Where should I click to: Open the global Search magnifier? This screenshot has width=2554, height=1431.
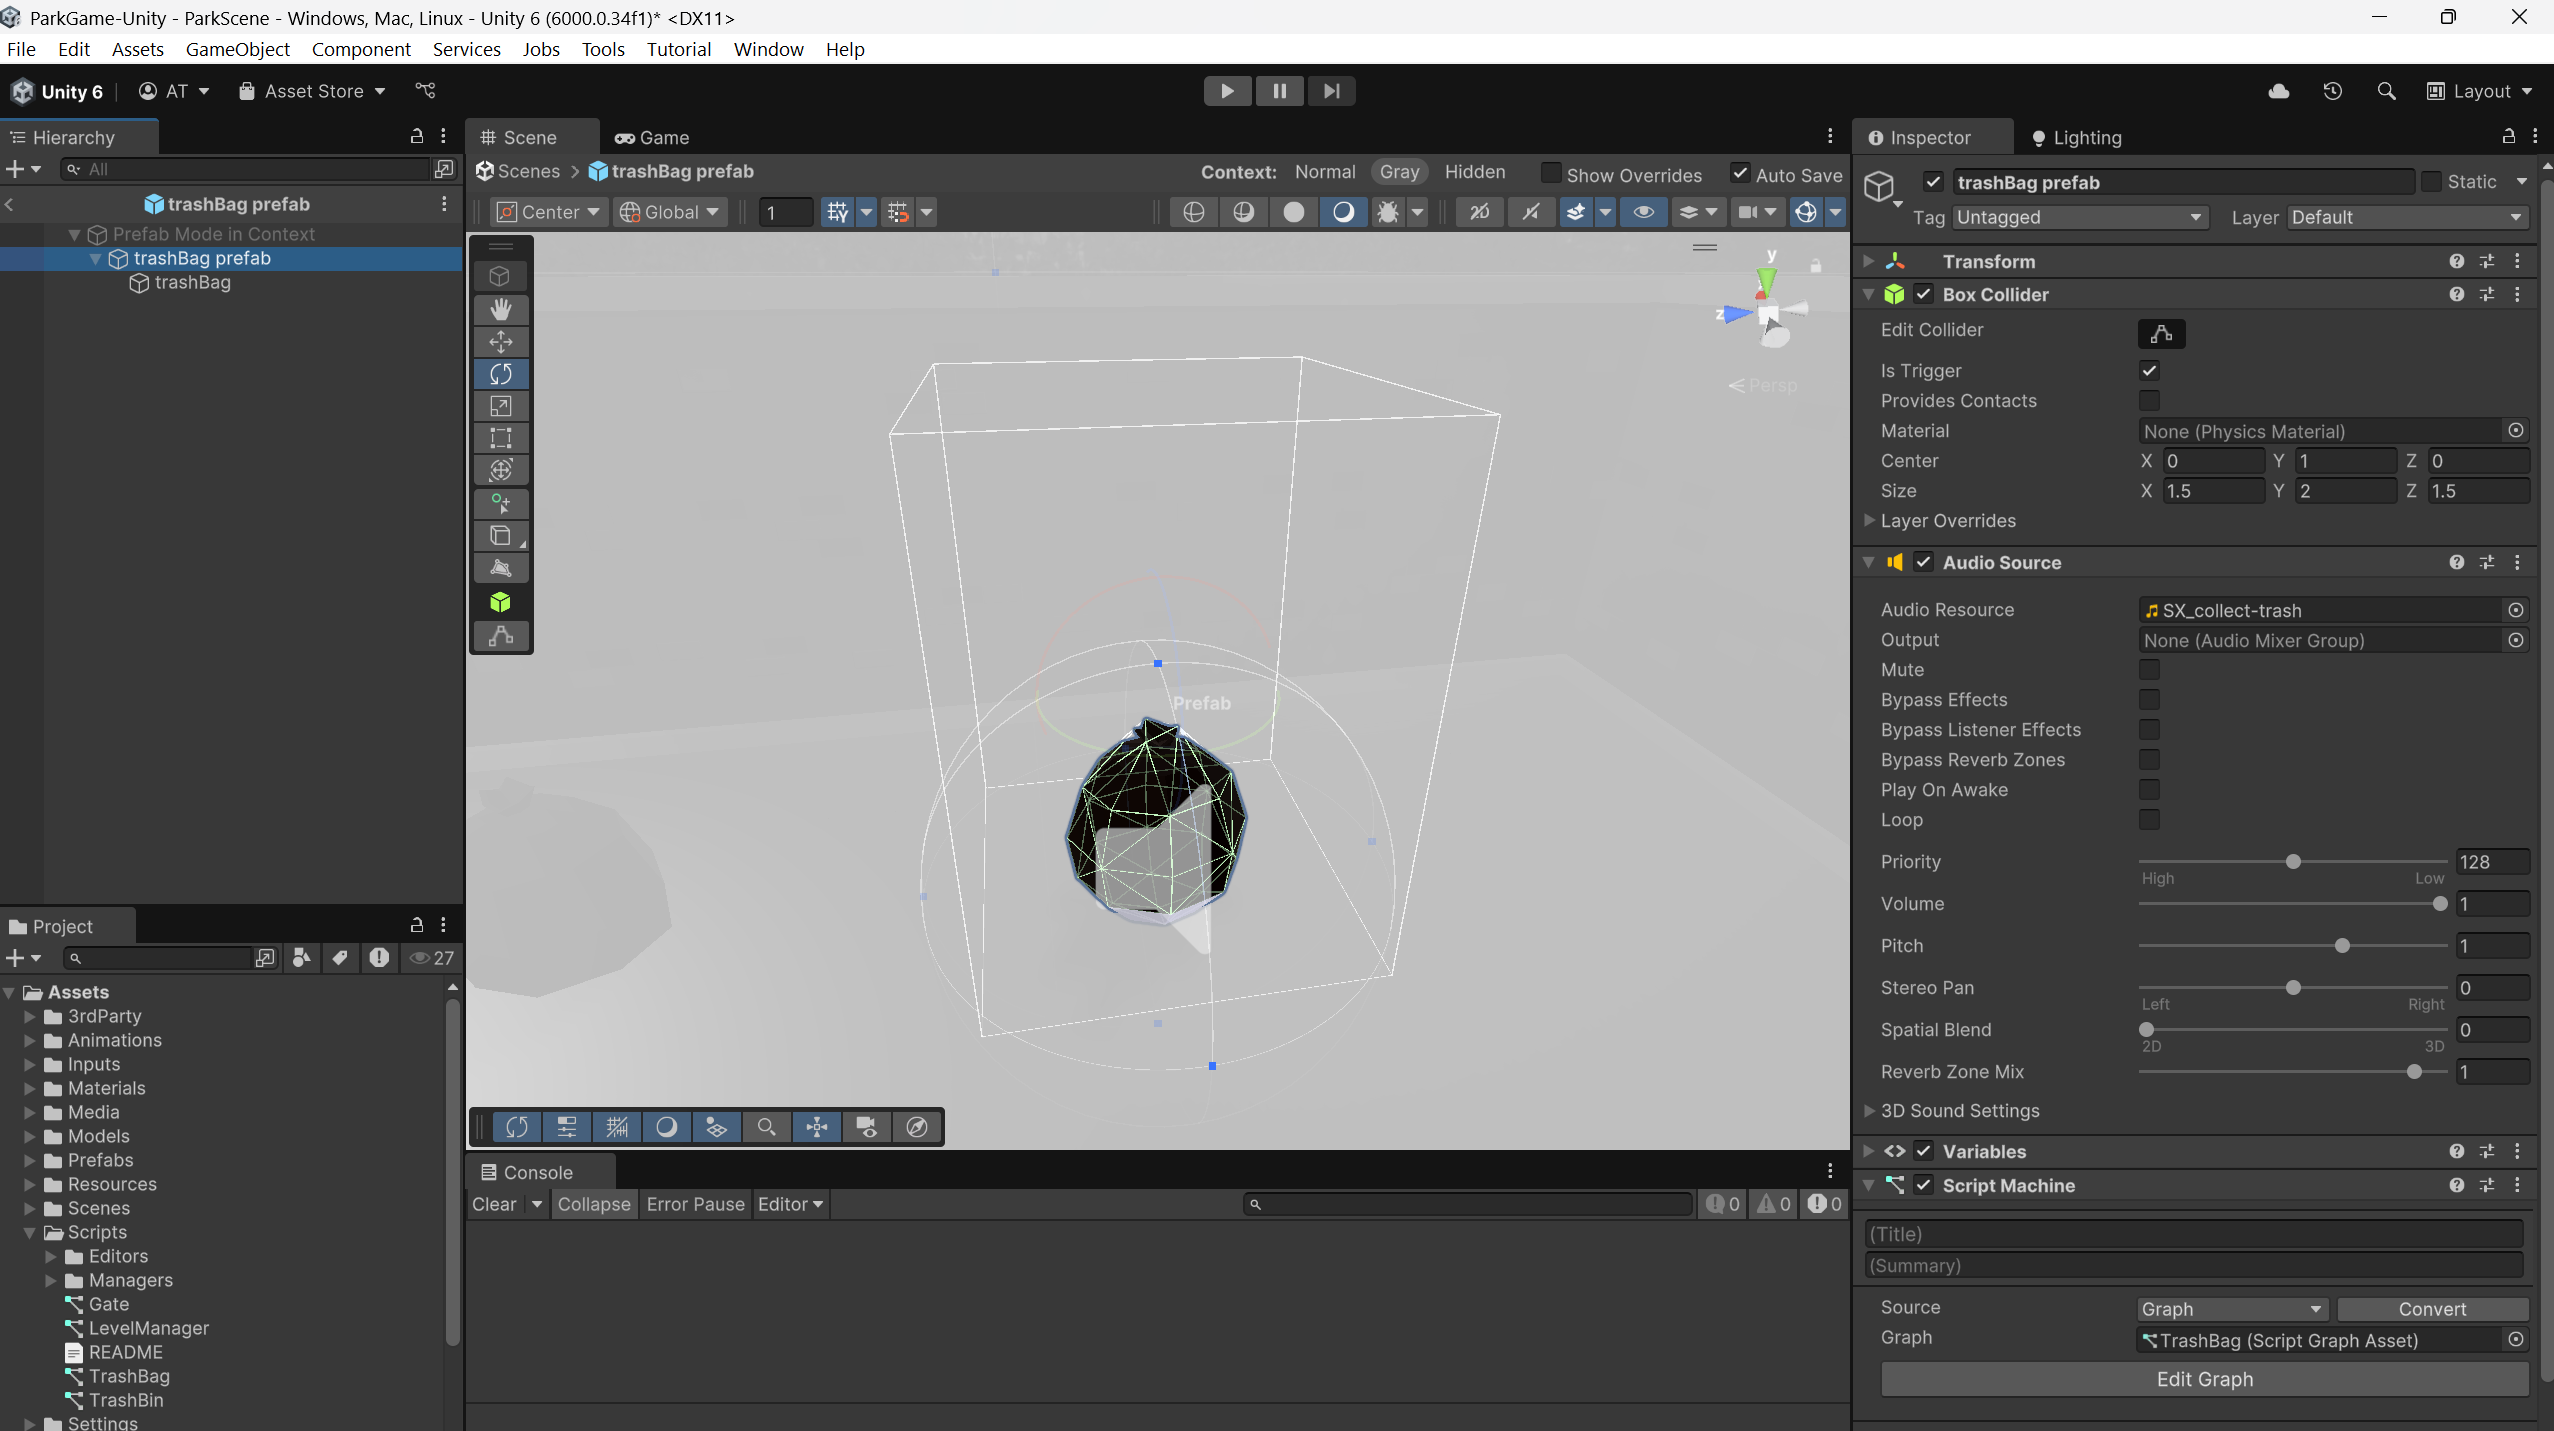(x=2386, y=91)
